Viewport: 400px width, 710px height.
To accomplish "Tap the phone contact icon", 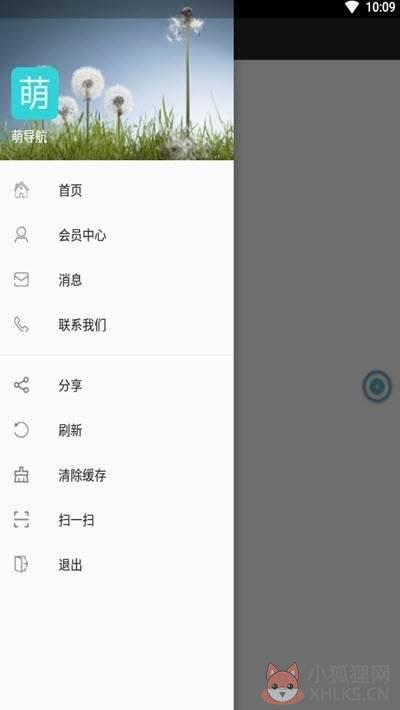I will coord(21,325).
